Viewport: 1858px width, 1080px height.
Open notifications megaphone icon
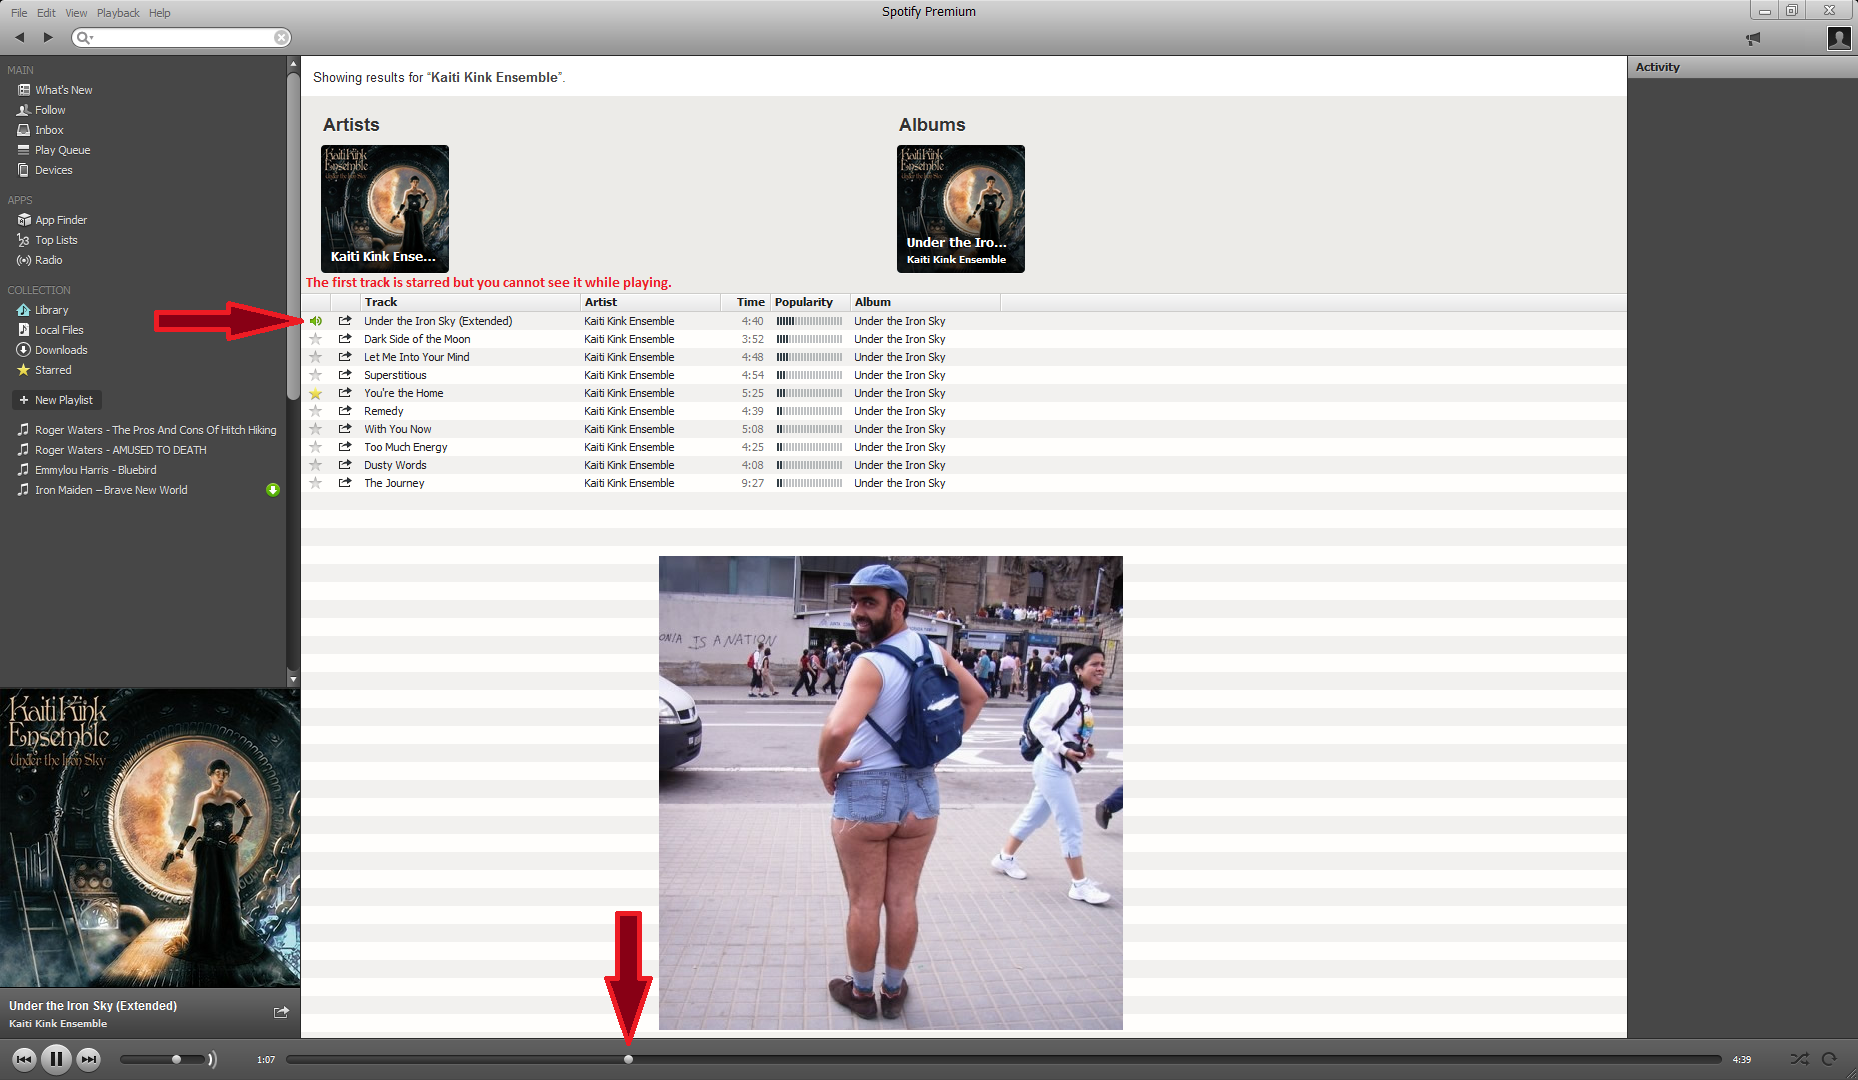click(1753, 38)
